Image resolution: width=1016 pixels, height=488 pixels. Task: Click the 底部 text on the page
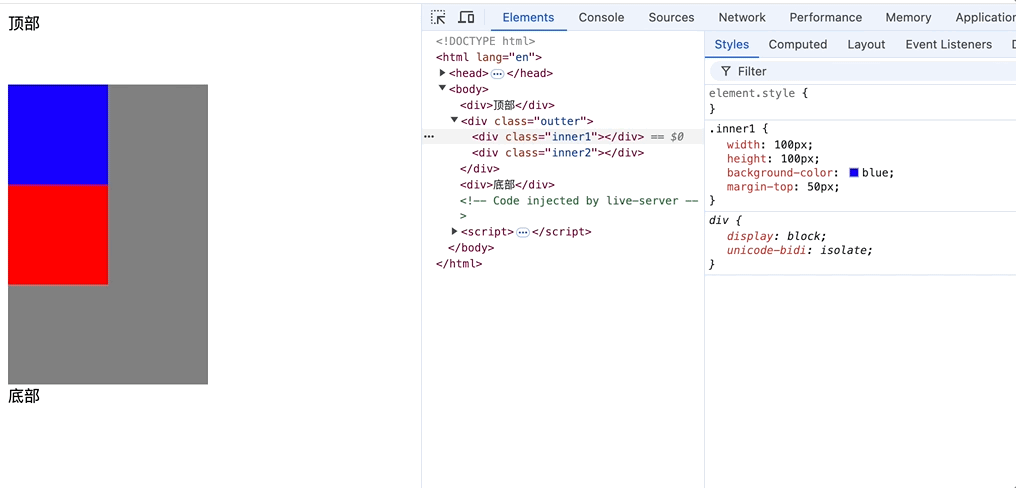[x=24, y=397]
